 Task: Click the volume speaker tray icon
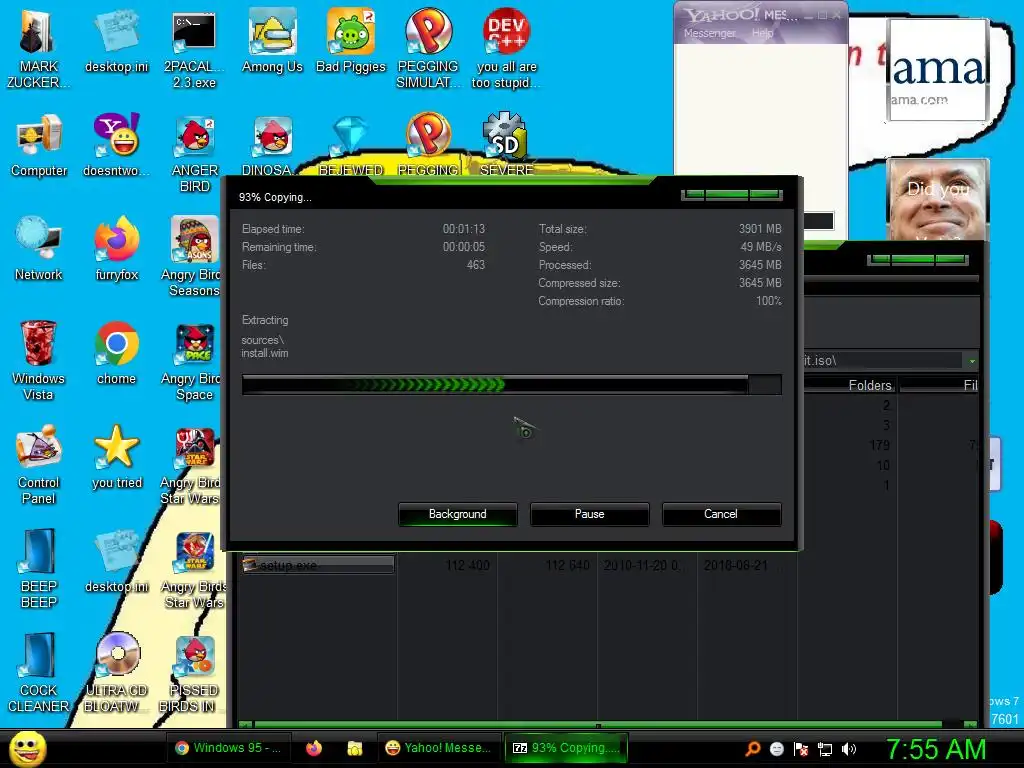[850, 749]
